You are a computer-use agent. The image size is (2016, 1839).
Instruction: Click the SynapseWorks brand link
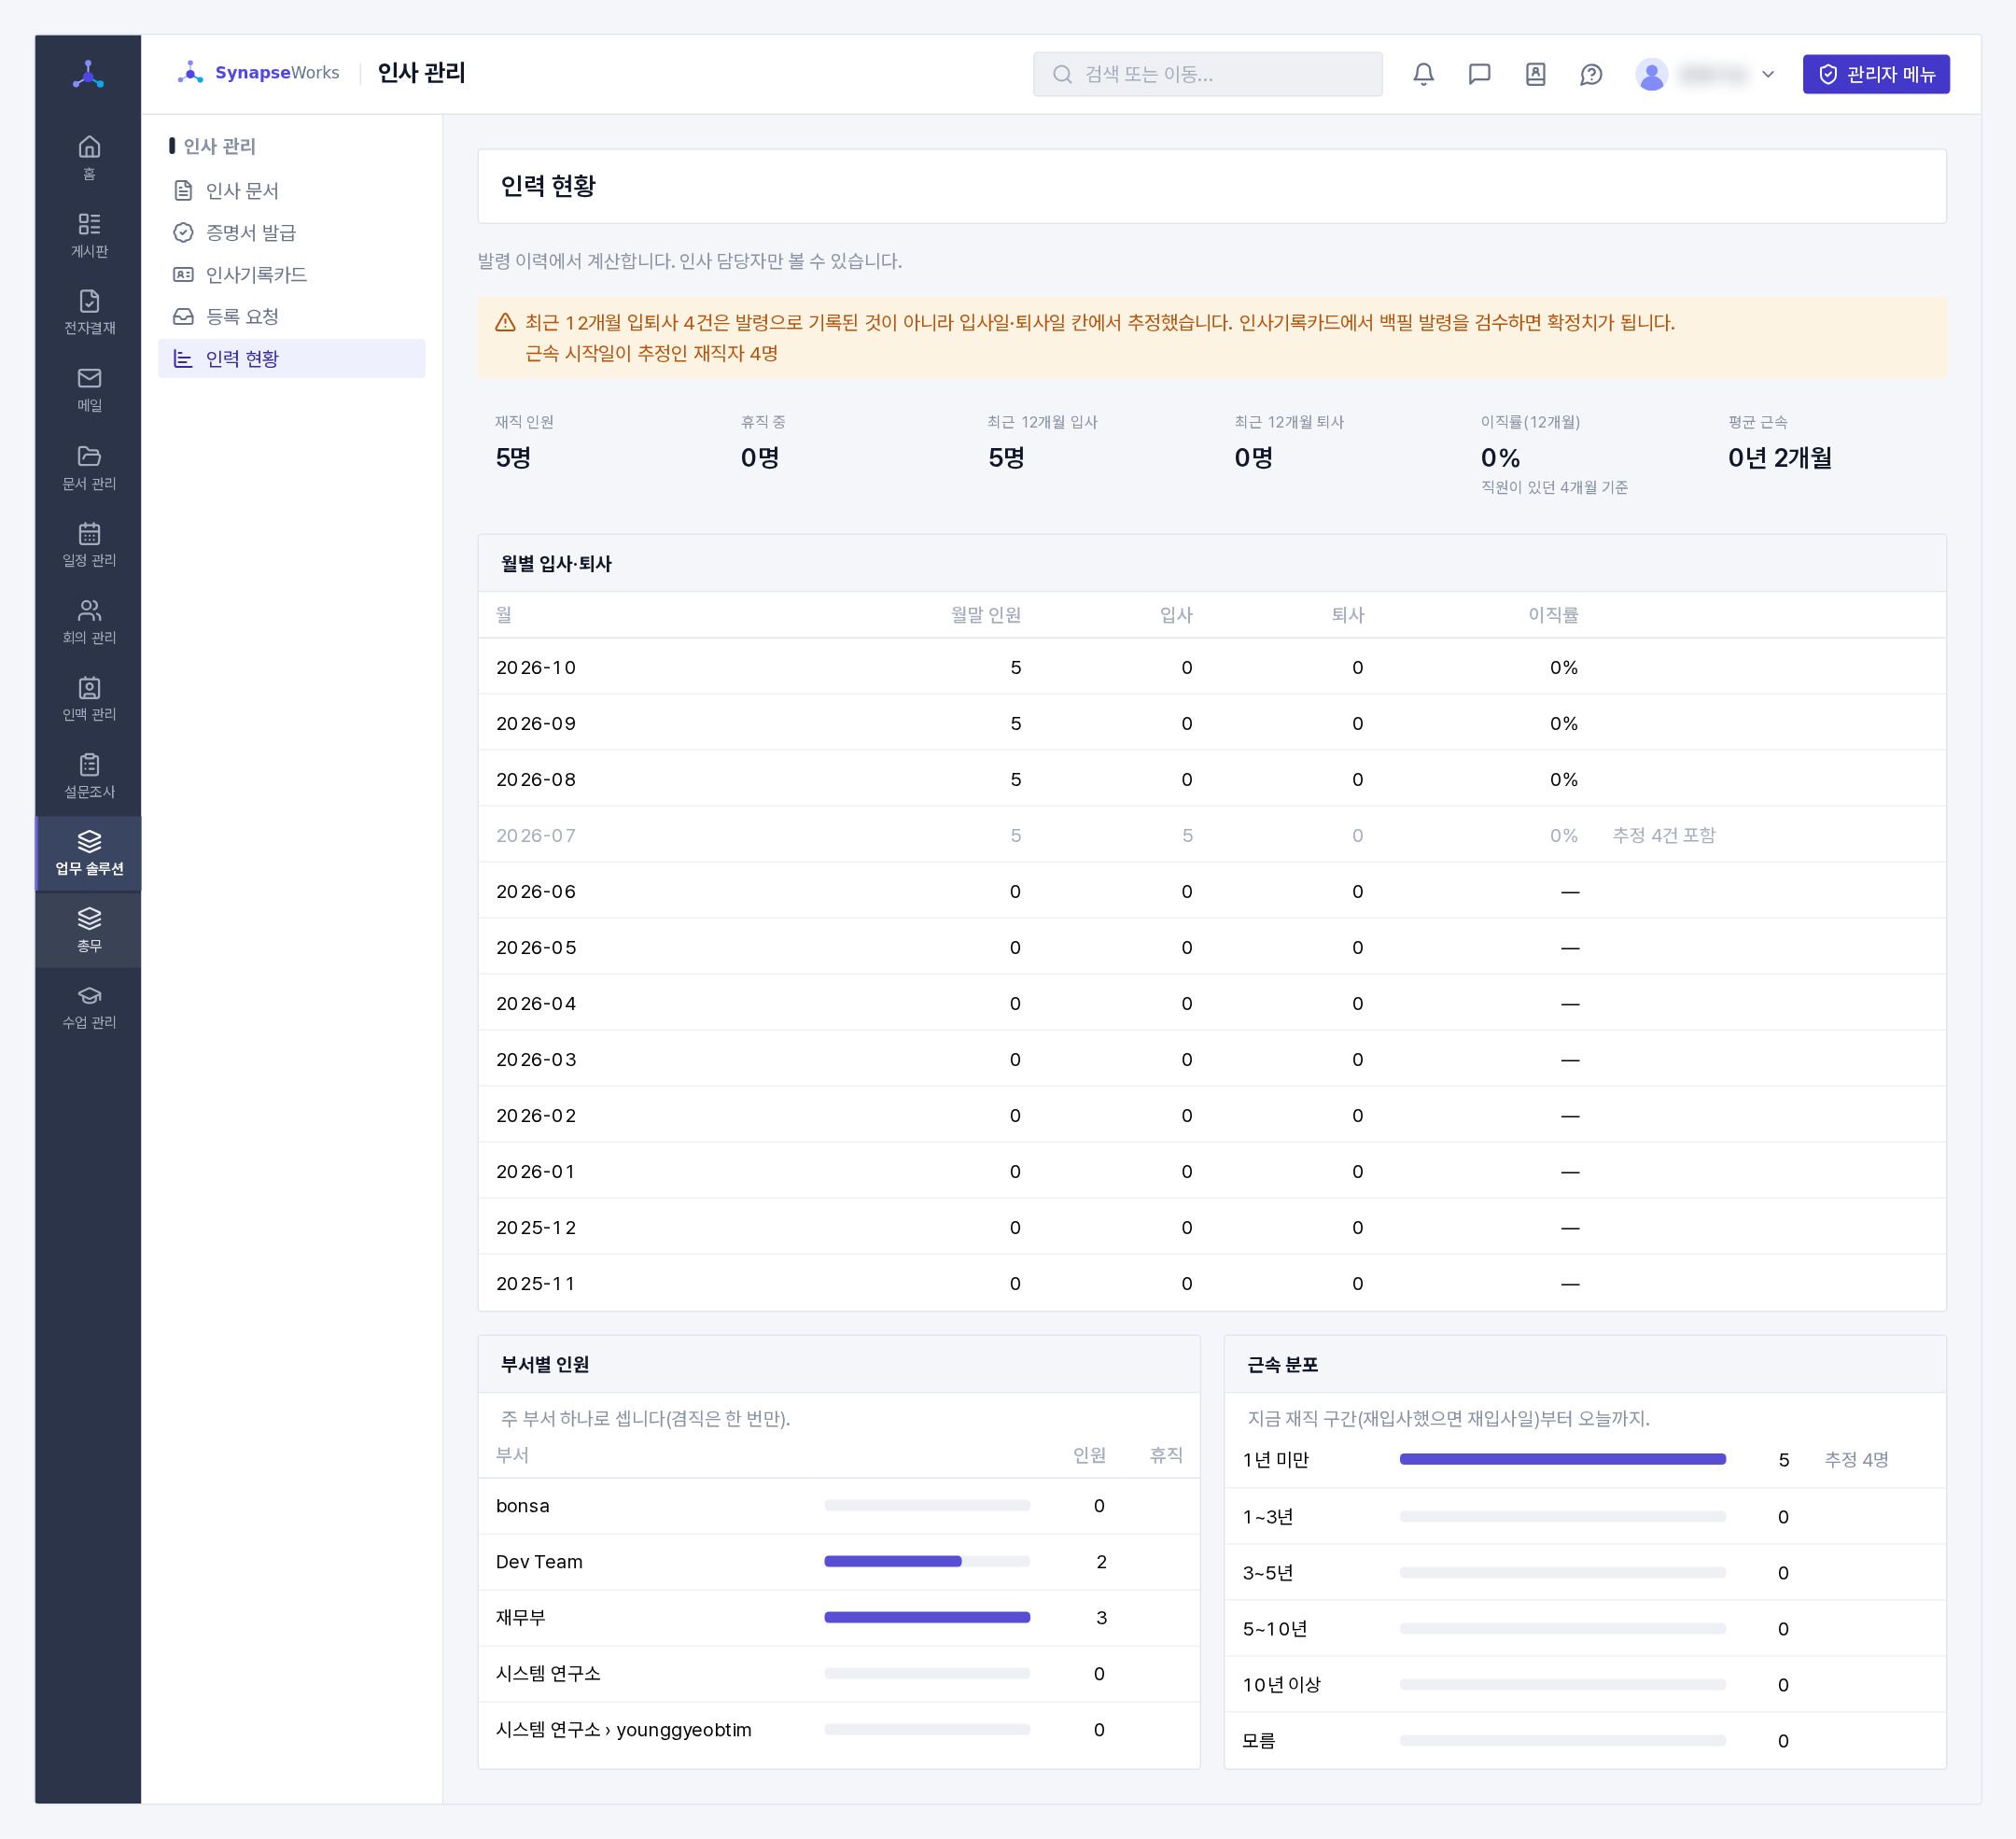(x=259, y=73)
